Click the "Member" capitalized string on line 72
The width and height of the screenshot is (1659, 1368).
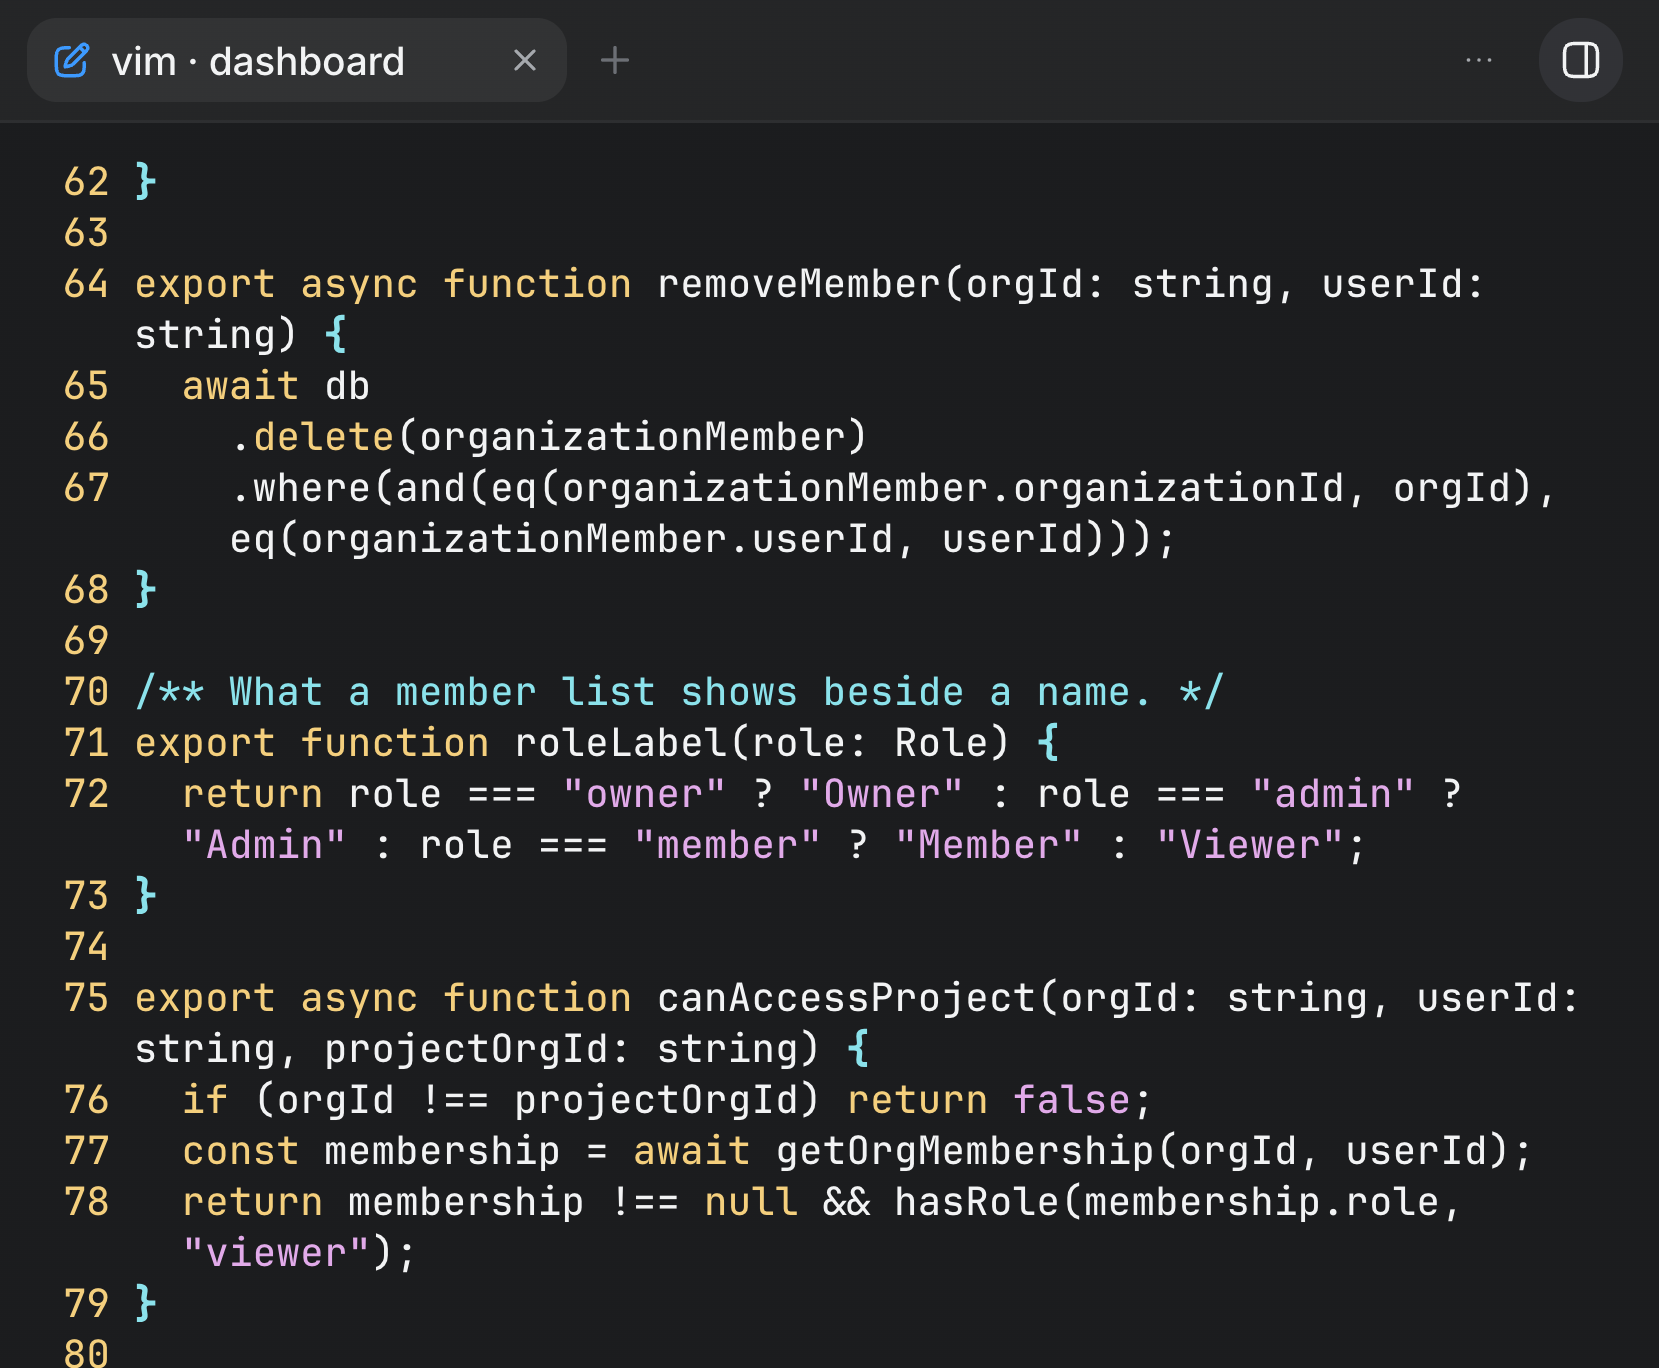(988, 845)
